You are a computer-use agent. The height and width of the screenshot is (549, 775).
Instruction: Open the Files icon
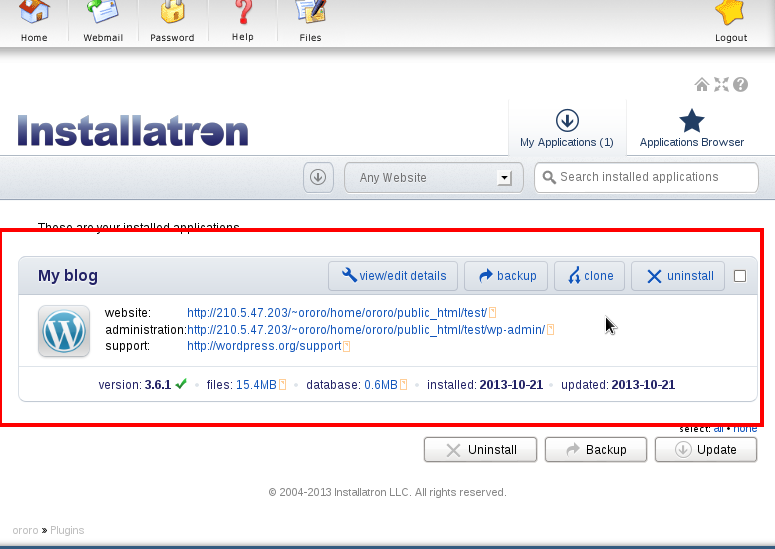pos(310,12)
